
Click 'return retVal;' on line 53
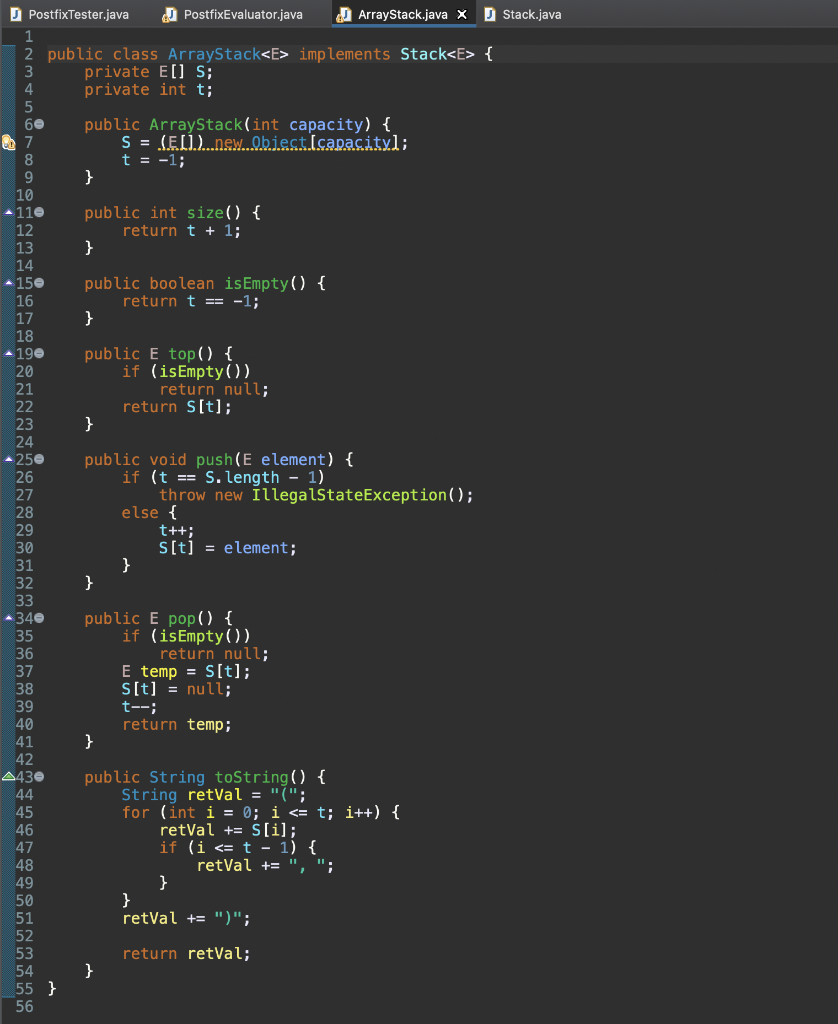pyautogui.click(x=186, y=953)
